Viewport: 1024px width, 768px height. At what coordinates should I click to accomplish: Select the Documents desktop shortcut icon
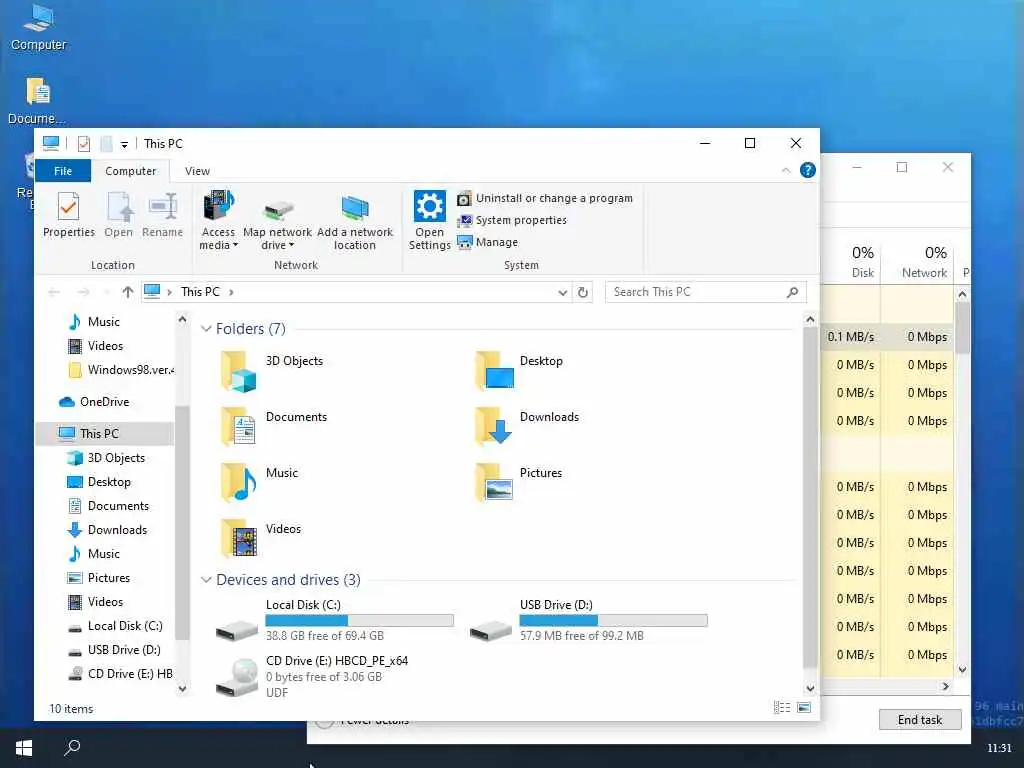click(37, 101)
